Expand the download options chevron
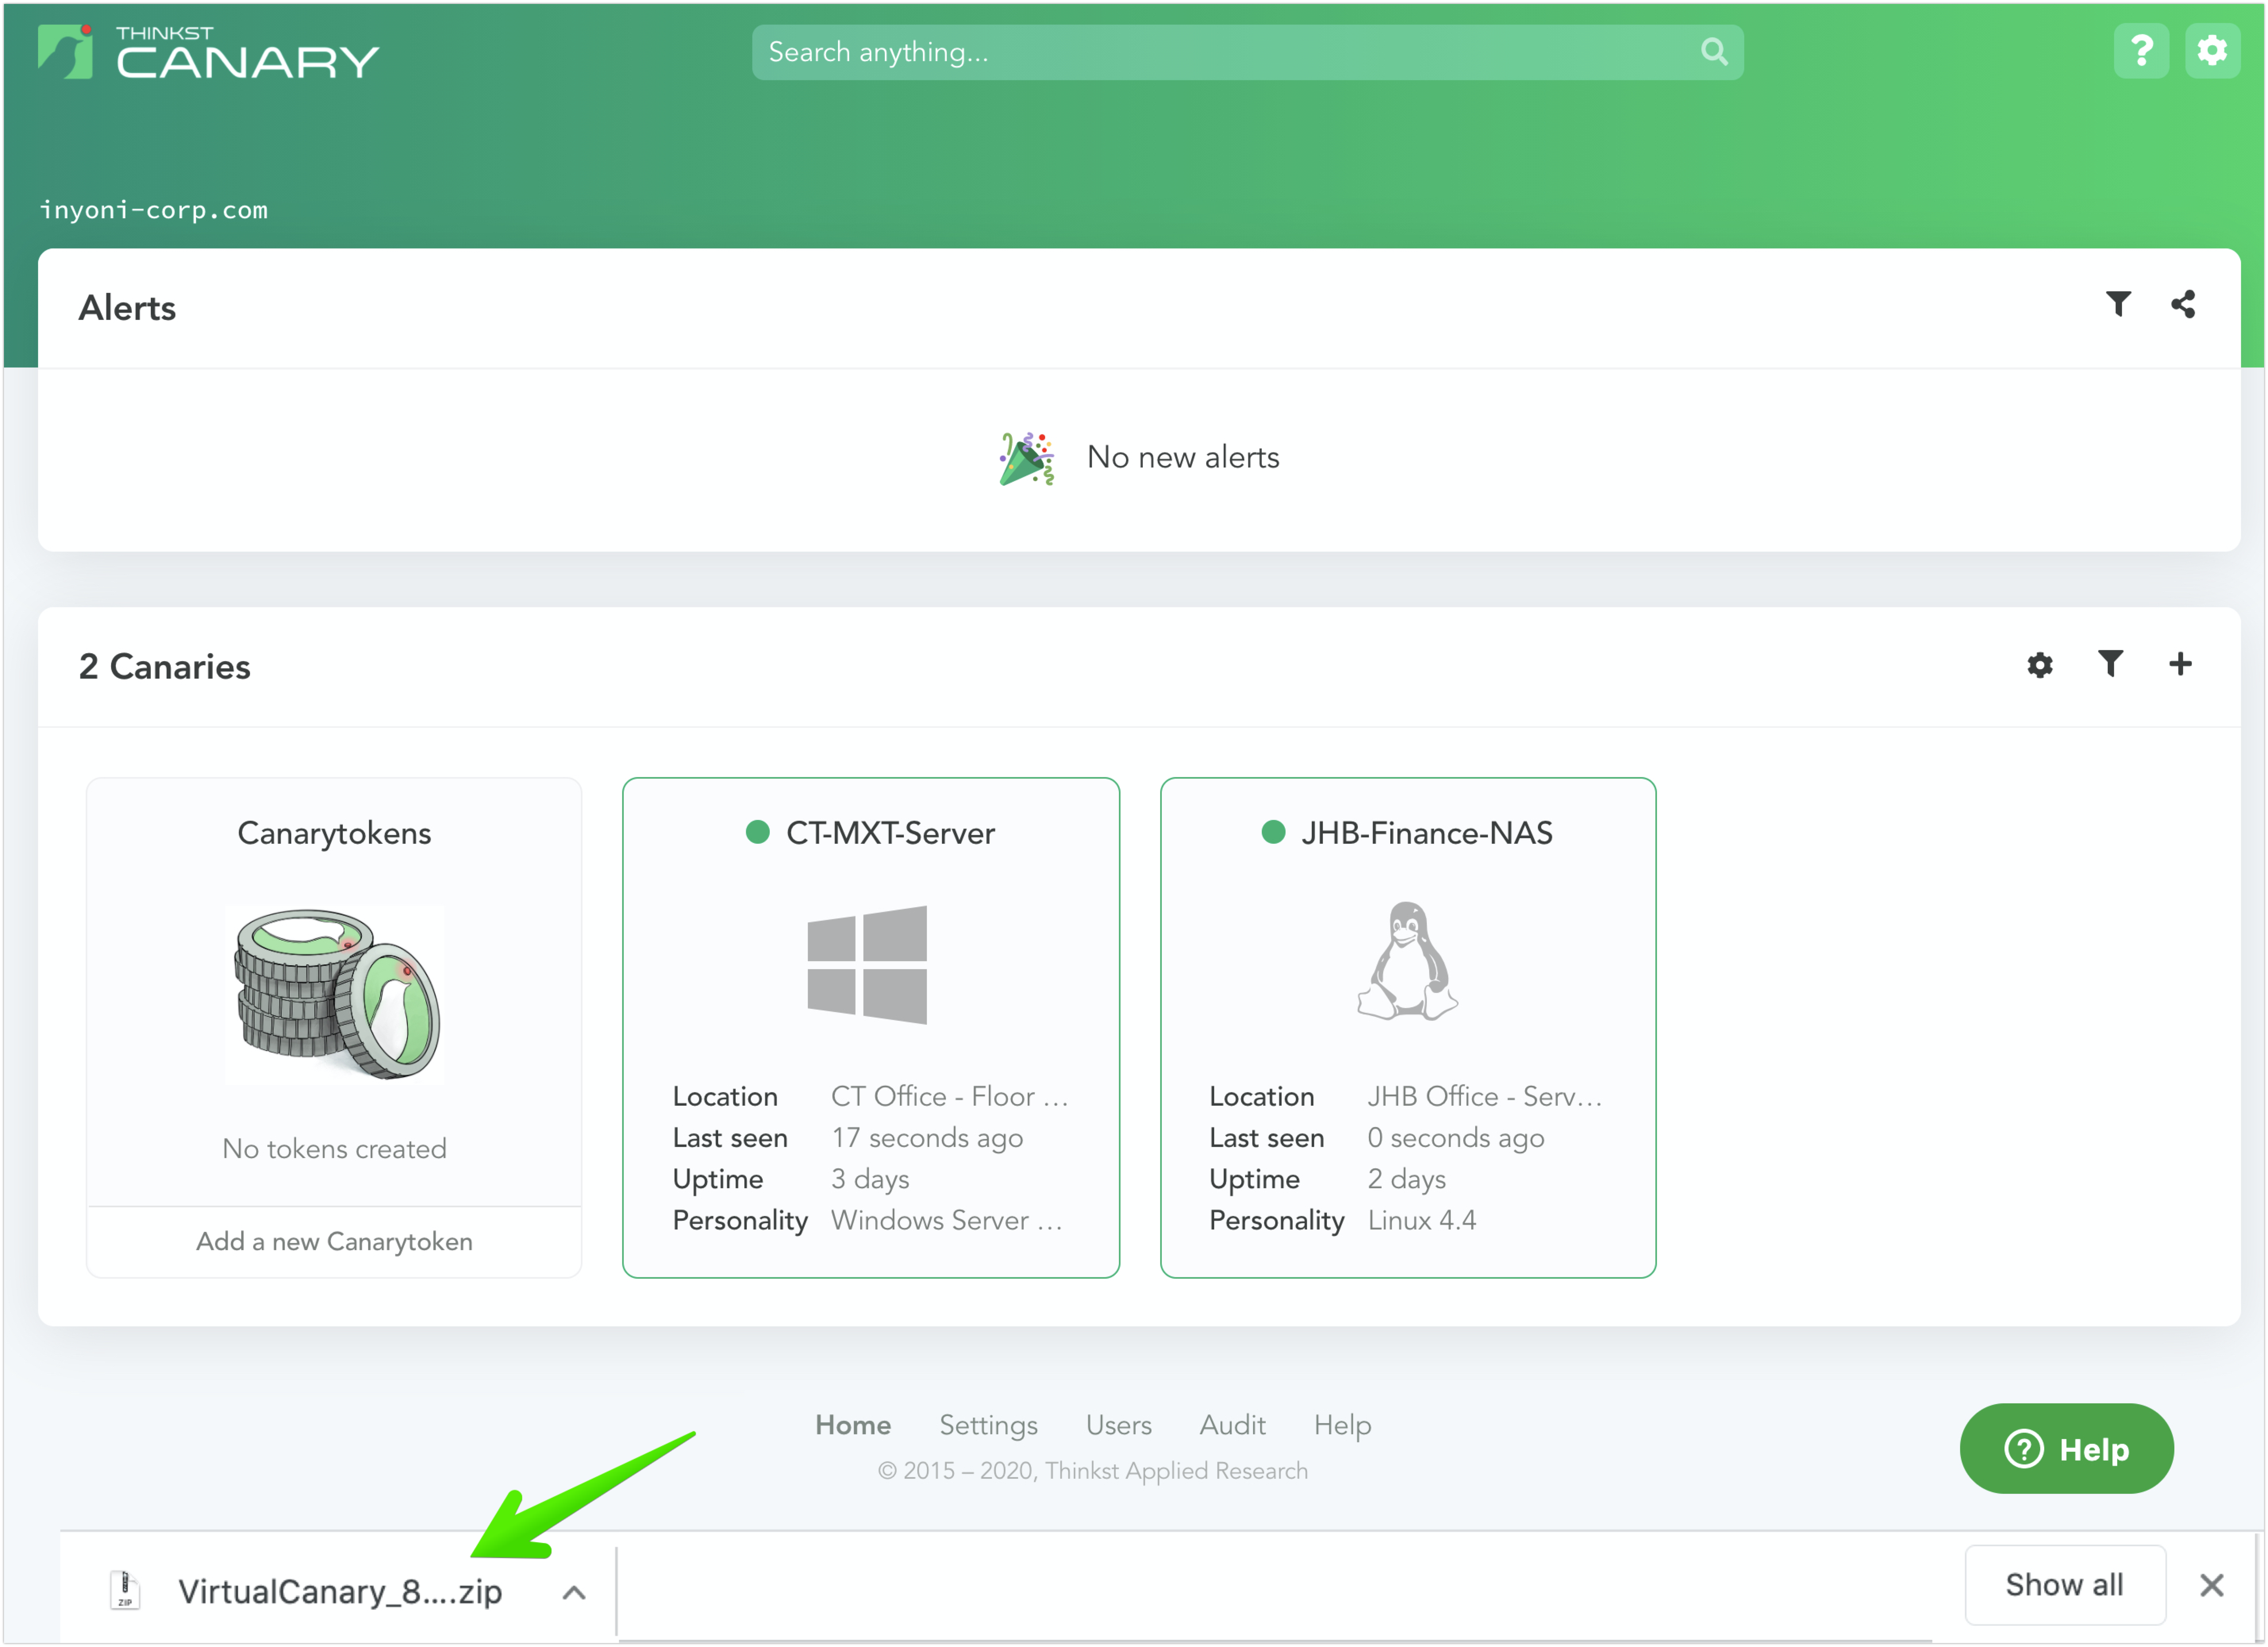Viewport: 2268px width, 1647px height. 574,1593
